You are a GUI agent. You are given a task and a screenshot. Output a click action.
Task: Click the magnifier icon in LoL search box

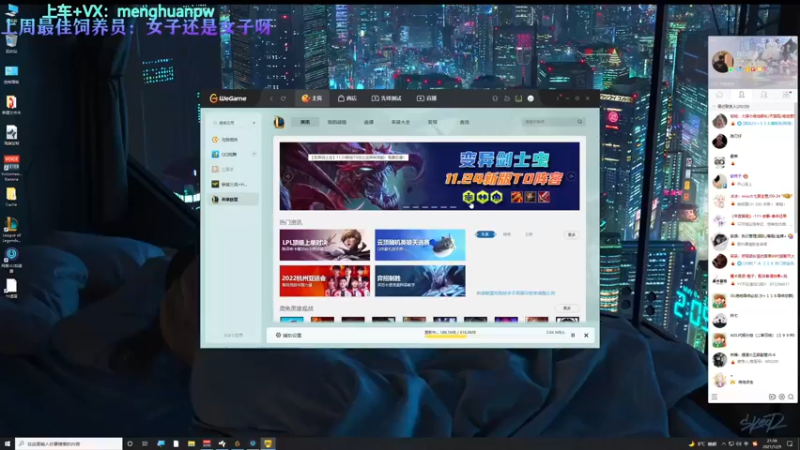[x=580, y=122]
